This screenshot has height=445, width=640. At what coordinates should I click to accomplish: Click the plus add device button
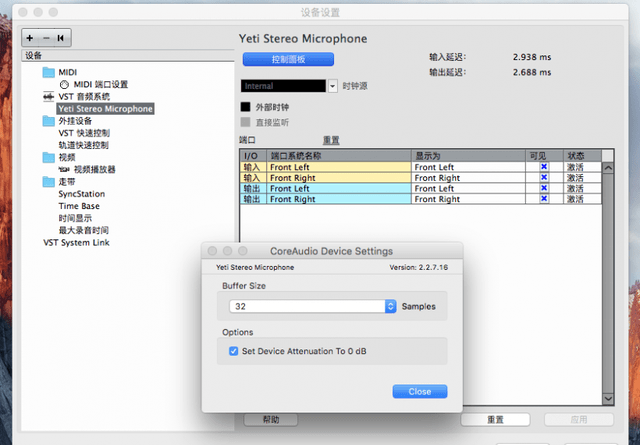coord(30,38)
